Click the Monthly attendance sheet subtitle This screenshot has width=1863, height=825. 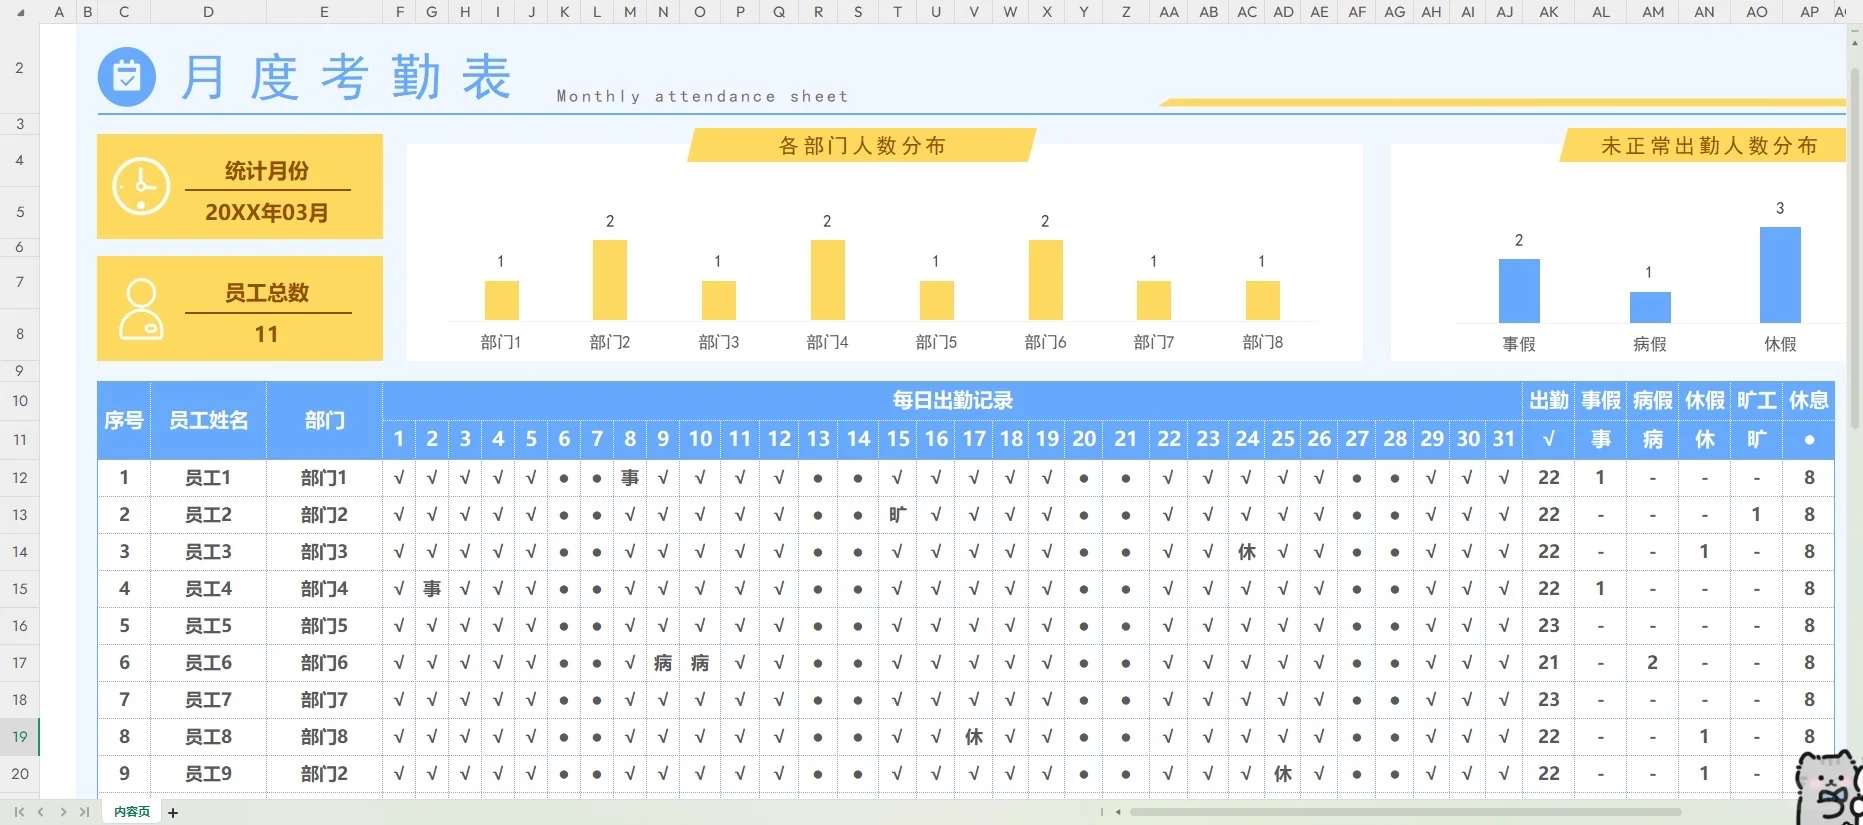(x=702, y=97)
